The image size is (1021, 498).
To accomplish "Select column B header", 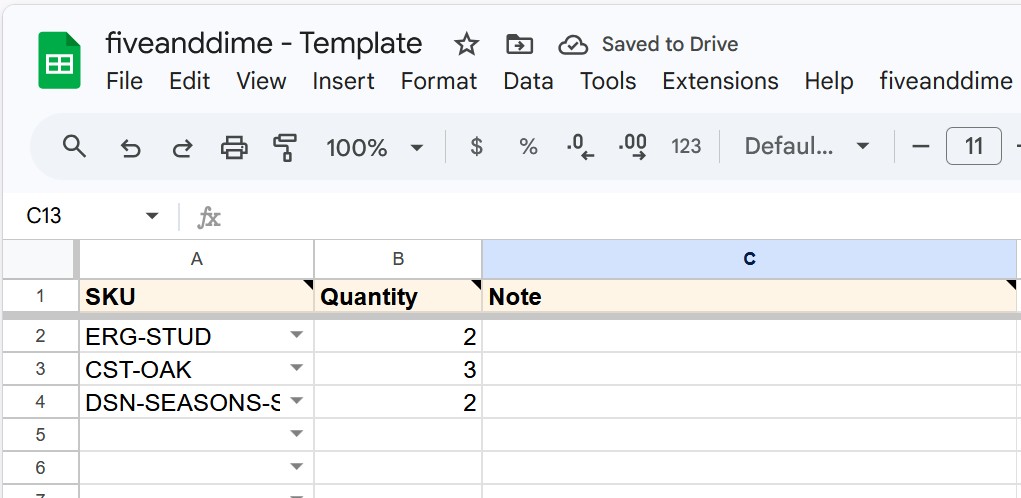I will [x=398, y=259].
